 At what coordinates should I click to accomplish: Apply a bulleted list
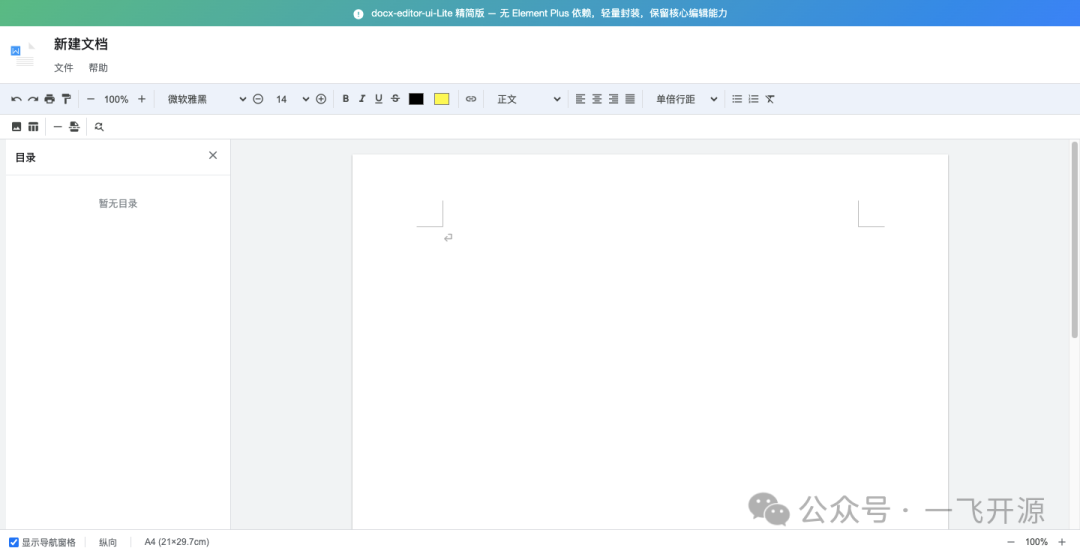(737, 99)
